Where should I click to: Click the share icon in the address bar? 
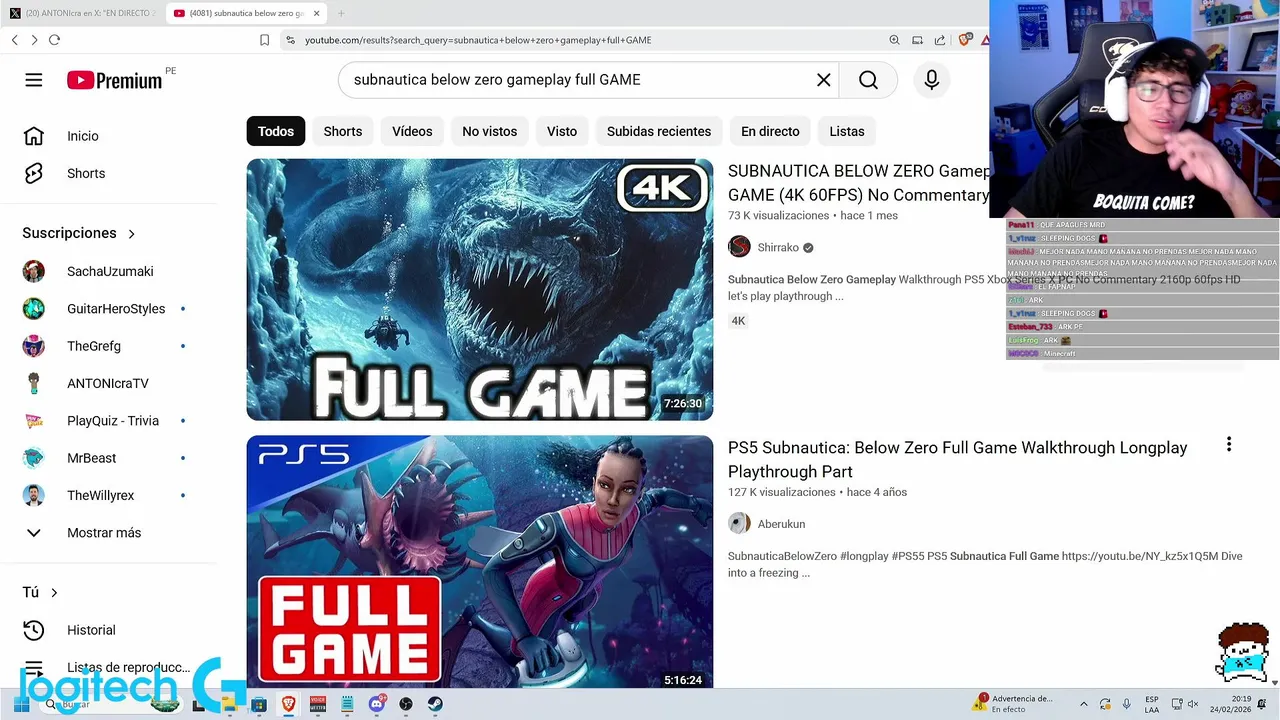tap(940, 40)
